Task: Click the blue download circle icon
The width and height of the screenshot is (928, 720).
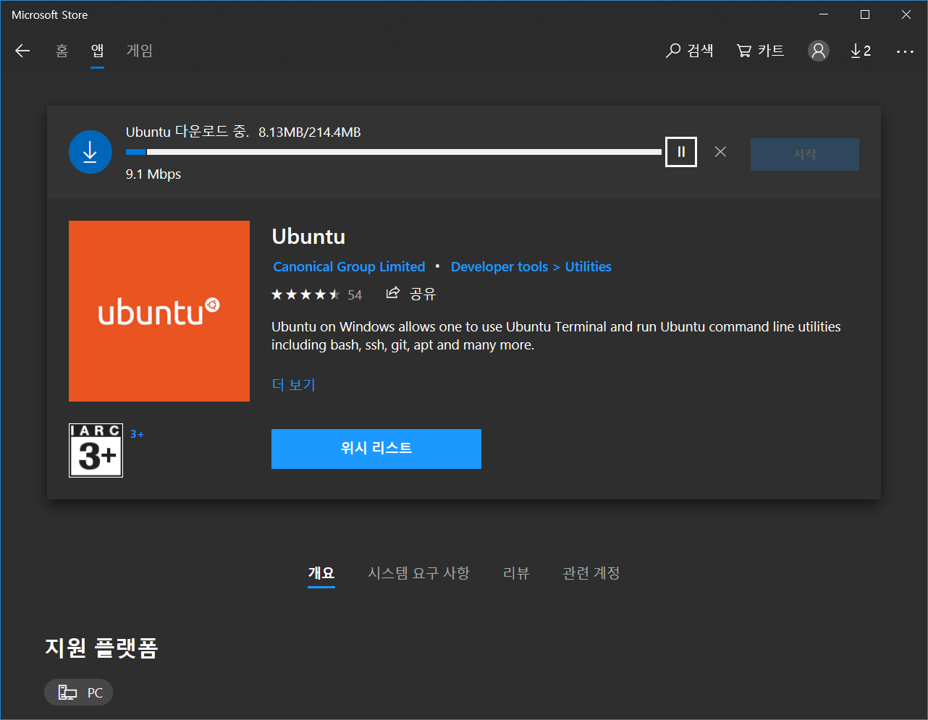Action: point(90,152)
